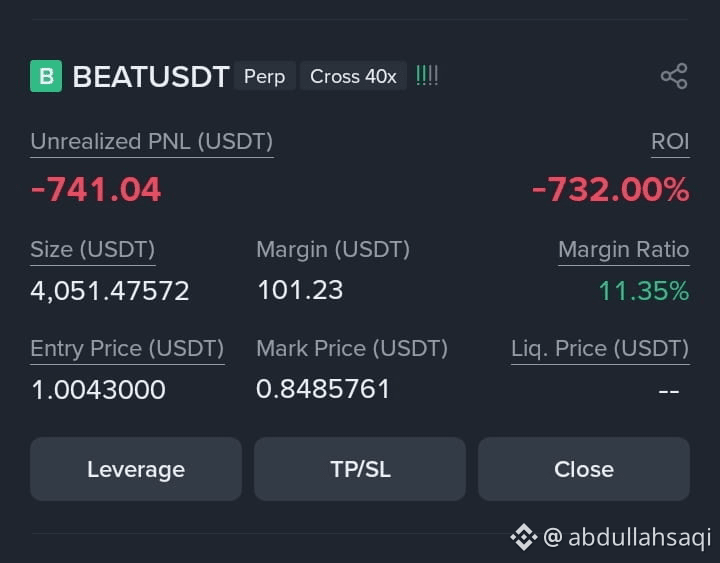Close the BEATUSDT position
The image size is (720, 563).
tap(584, 469)
